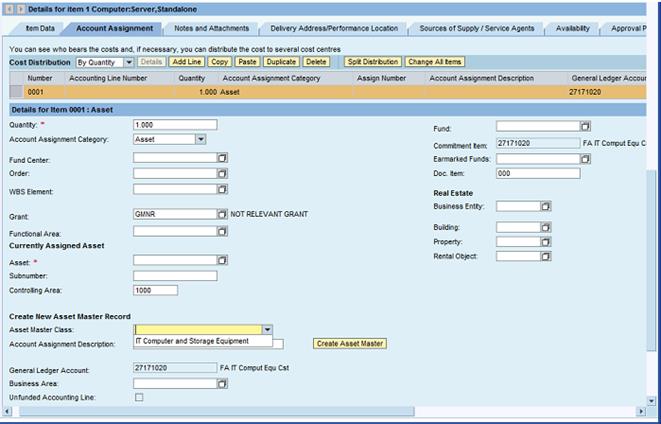
Task: Click the greyed Details button
Action: [x=151, y=62]
